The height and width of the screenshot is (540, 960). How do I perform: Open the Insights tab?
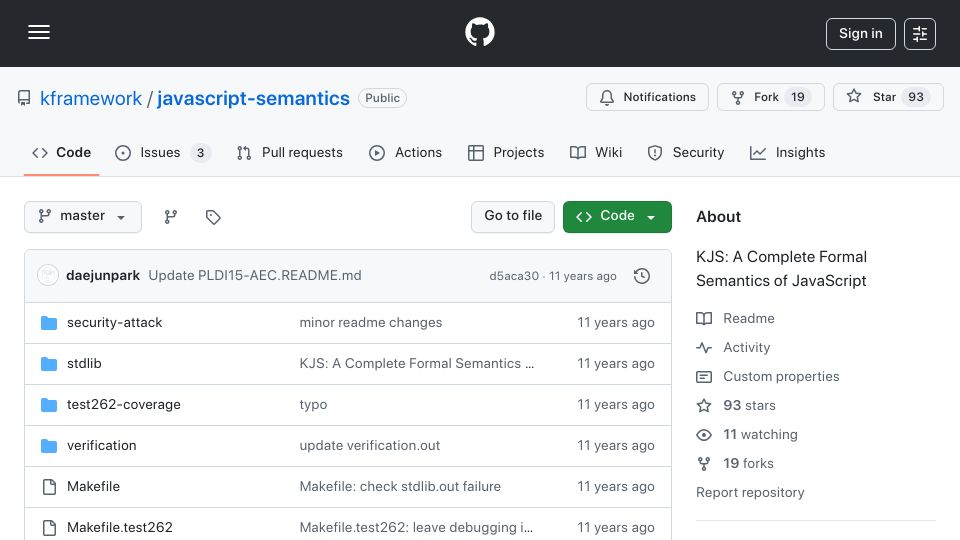click(x=787, y=152)
